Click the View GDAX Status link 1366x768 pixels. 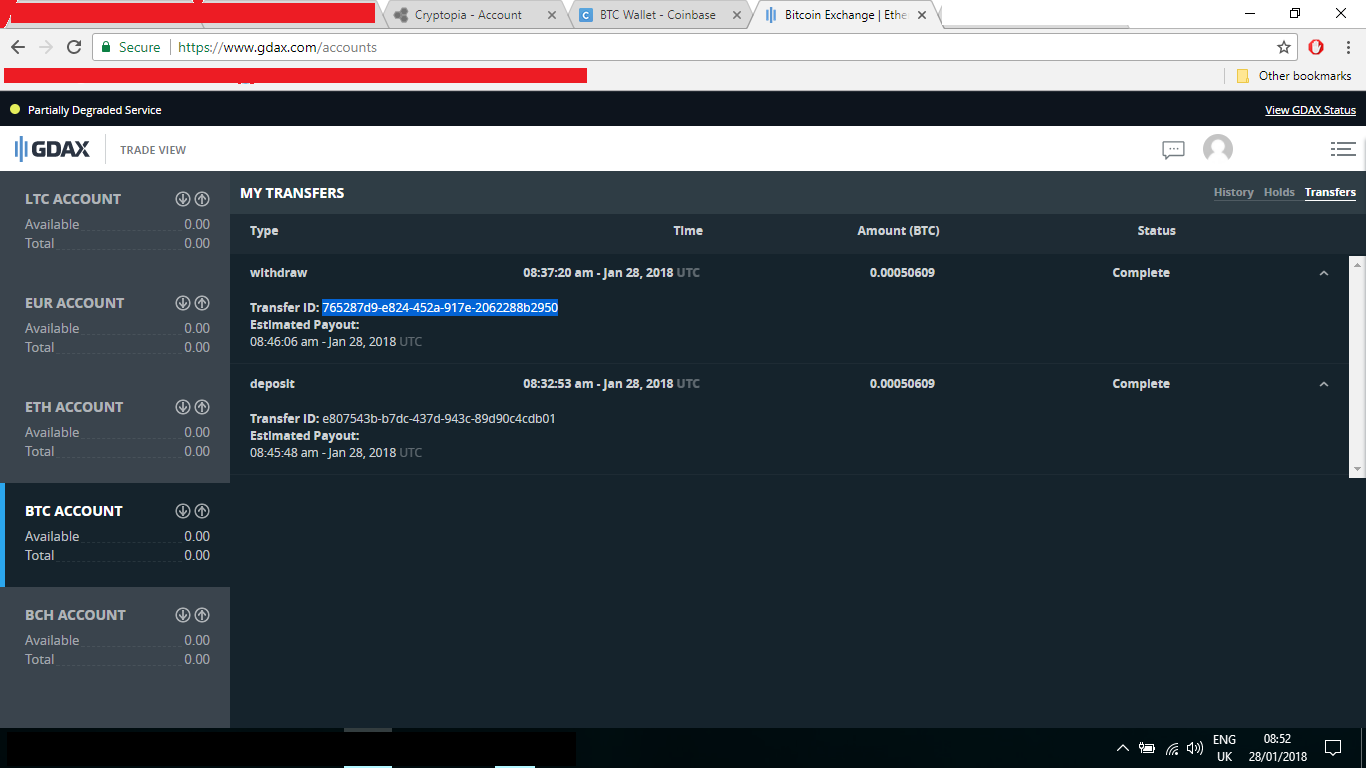pyautogui.click(x=1310, y=109)
